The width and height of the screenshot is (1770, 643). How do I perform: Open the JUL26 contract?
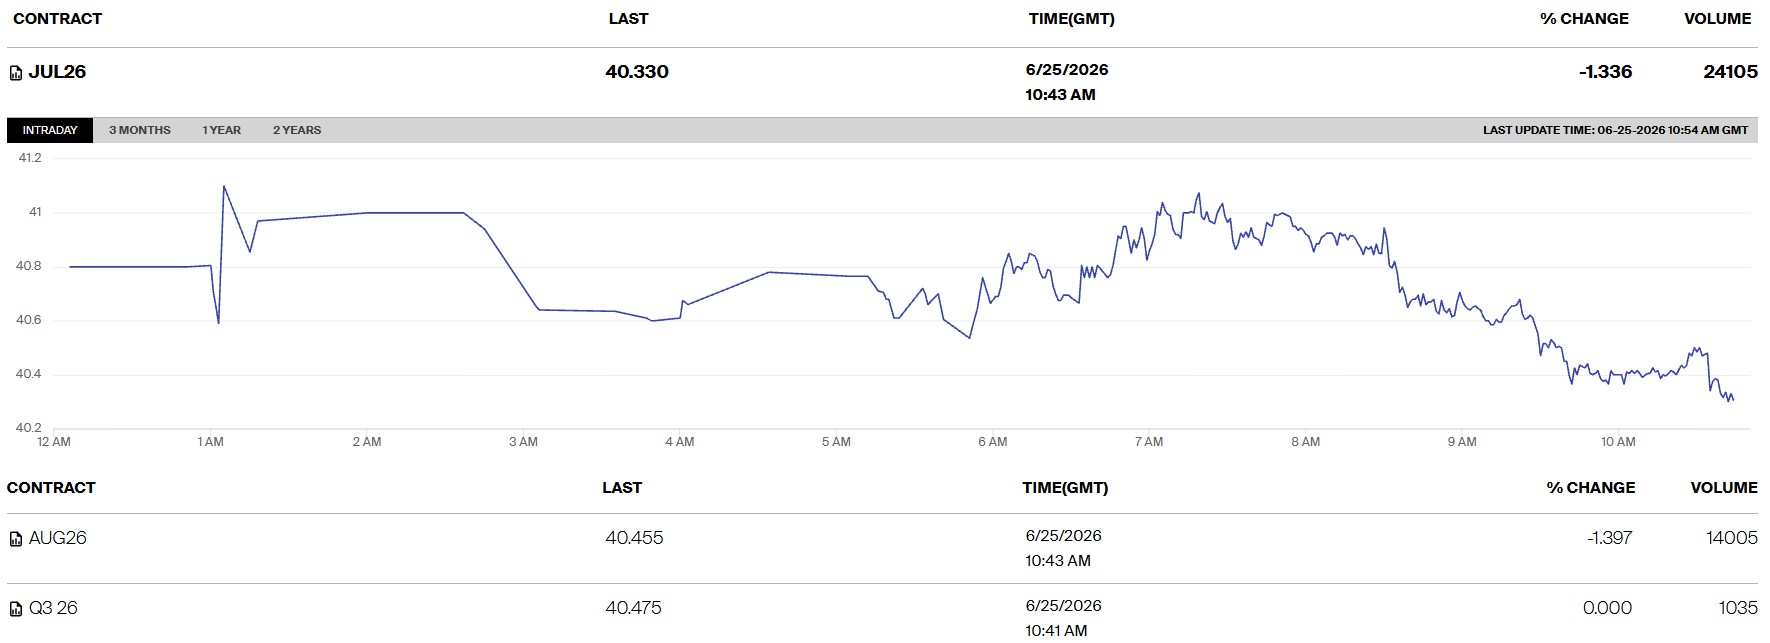pyautogui.click(x=57, y=72)
